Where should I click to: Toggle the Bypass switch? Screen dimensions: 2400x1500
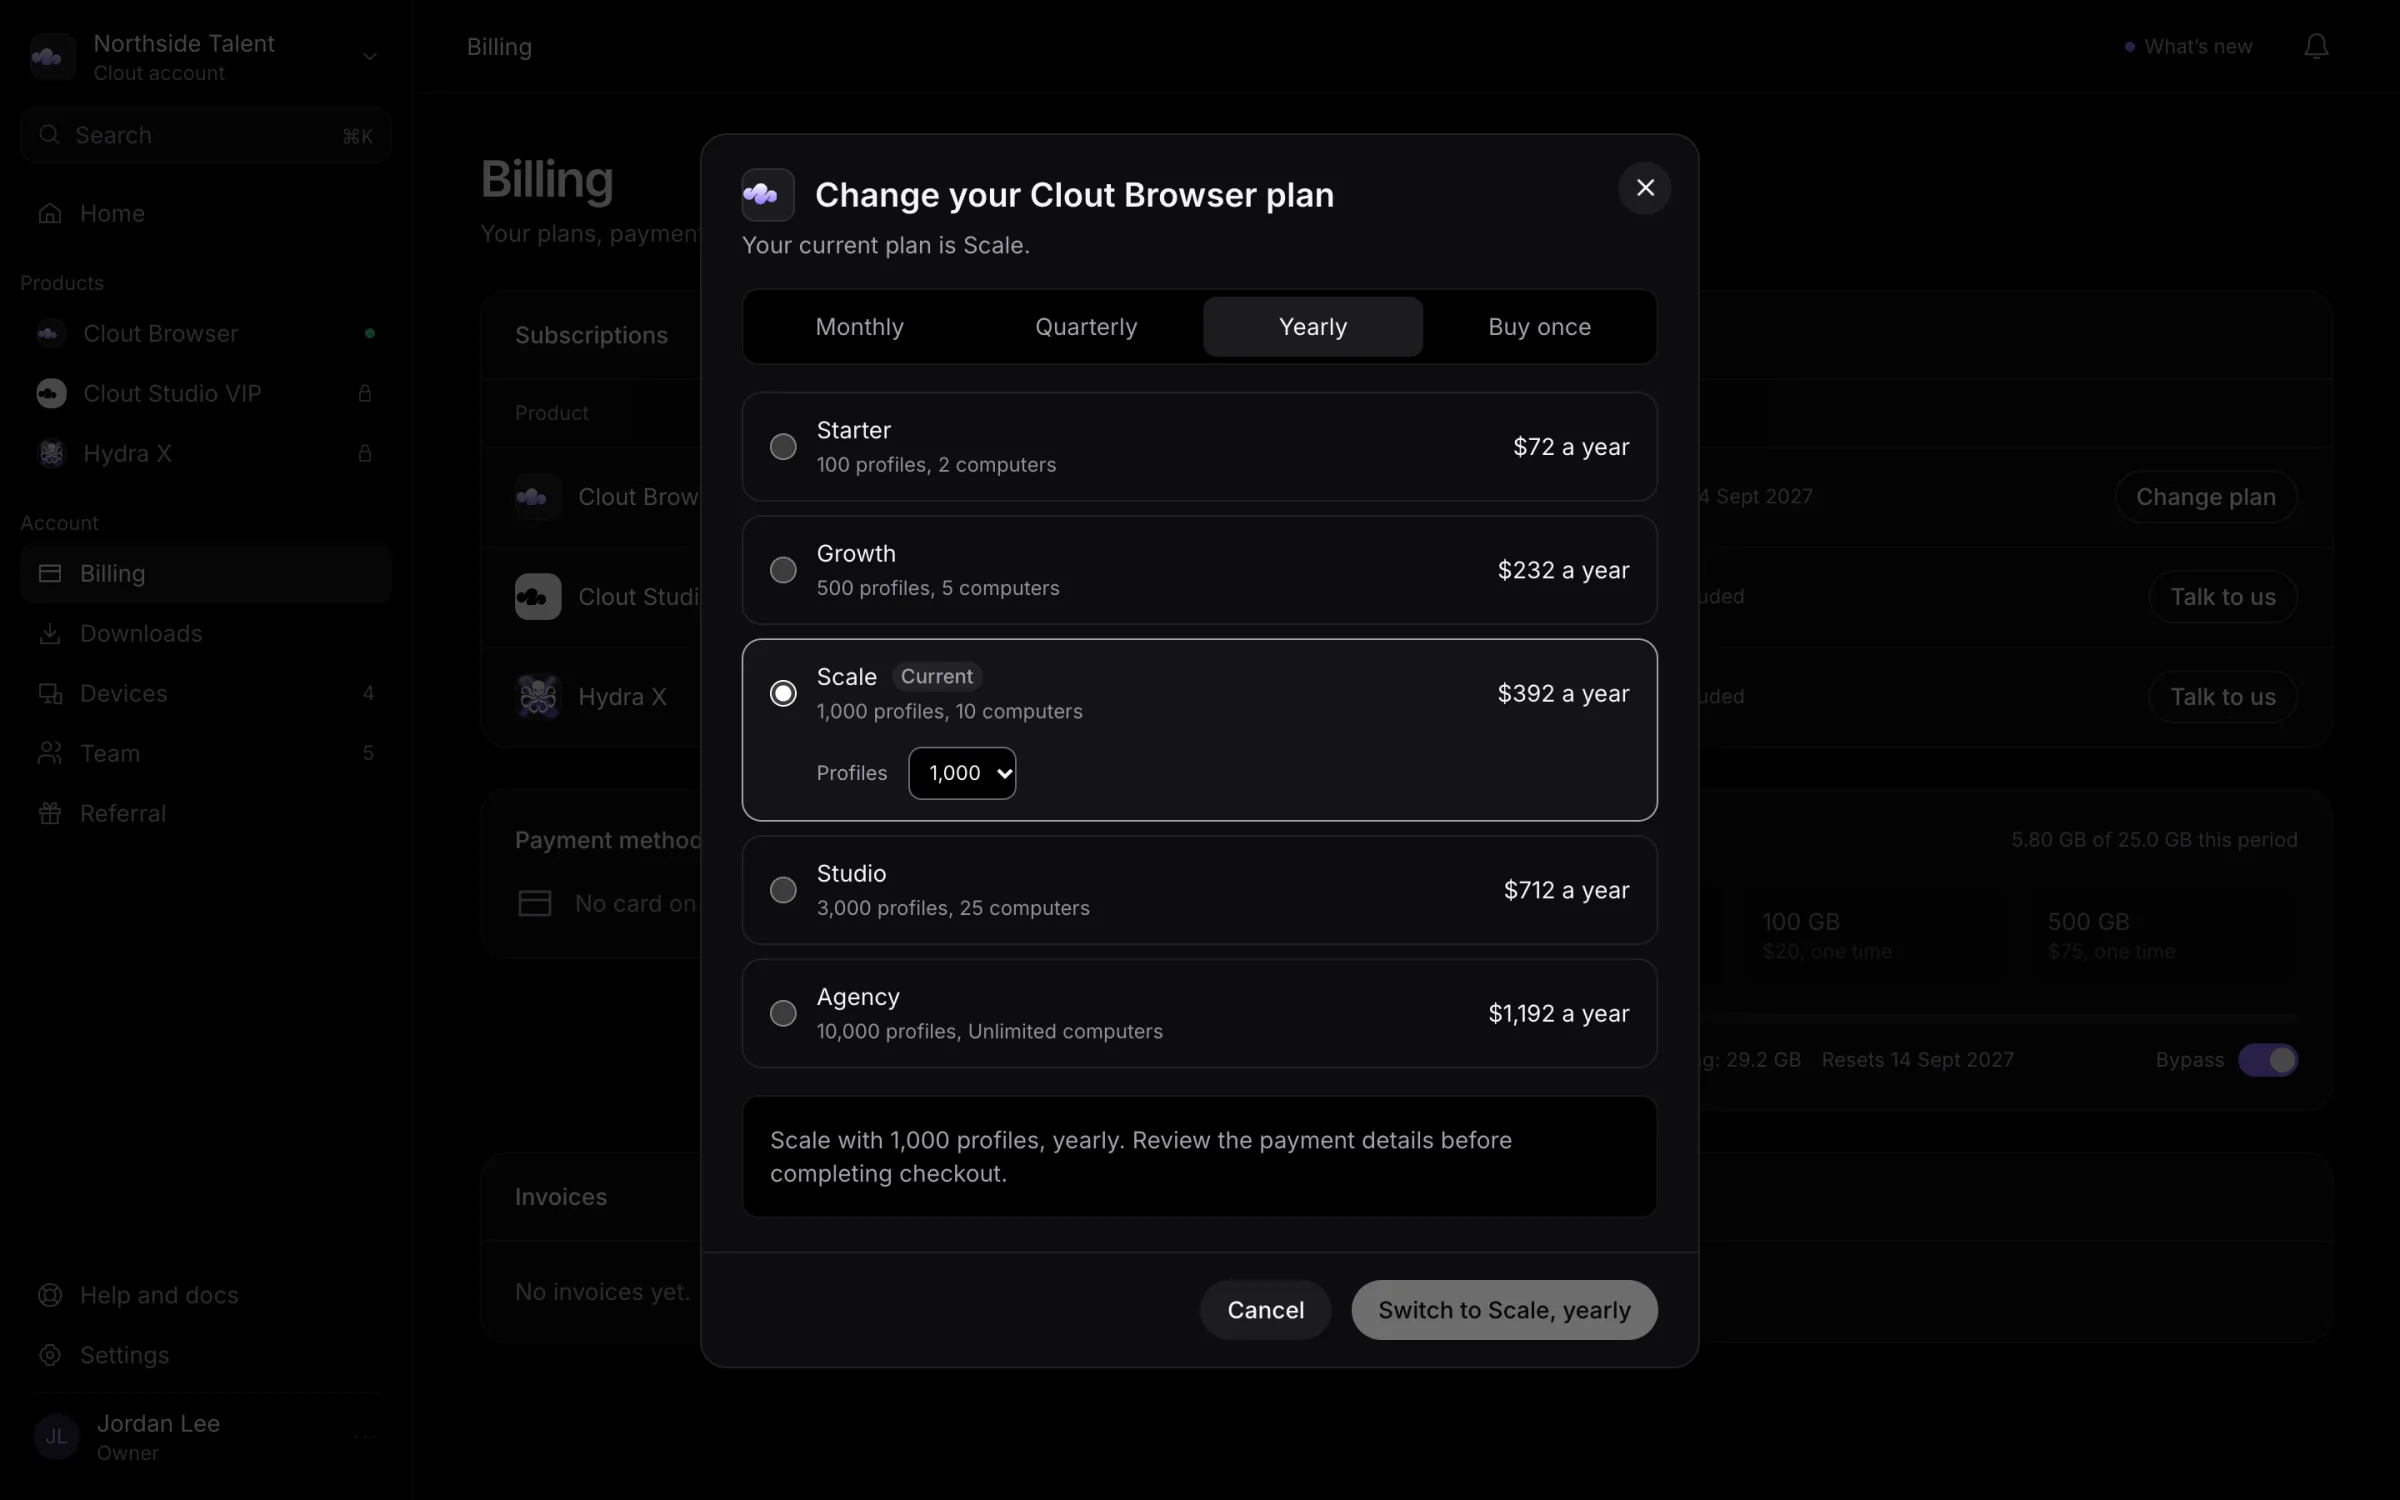(x=2268, y=1060)
